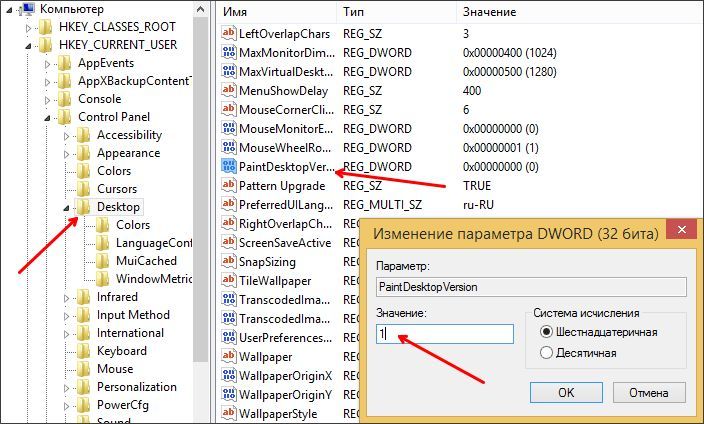Screen dimensions: 704x424
Task: Confirm the dialog with OK
Action: click(566, 393)
